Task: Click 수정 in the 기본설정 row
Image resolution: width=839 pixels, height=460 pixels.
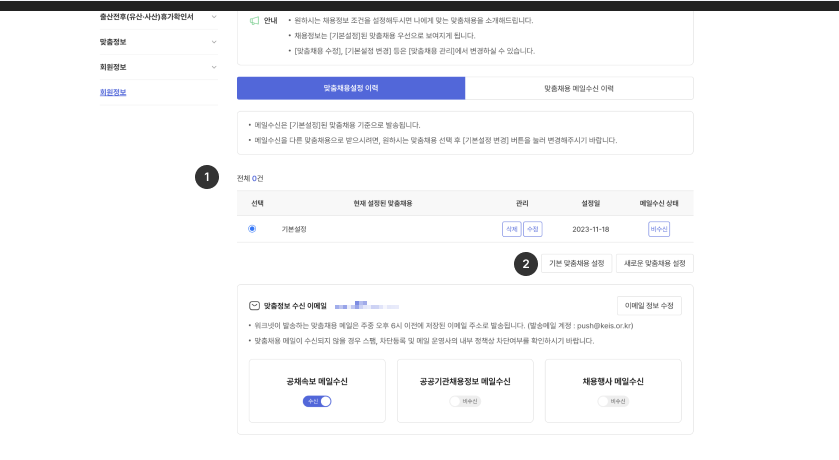Action: 532,229
